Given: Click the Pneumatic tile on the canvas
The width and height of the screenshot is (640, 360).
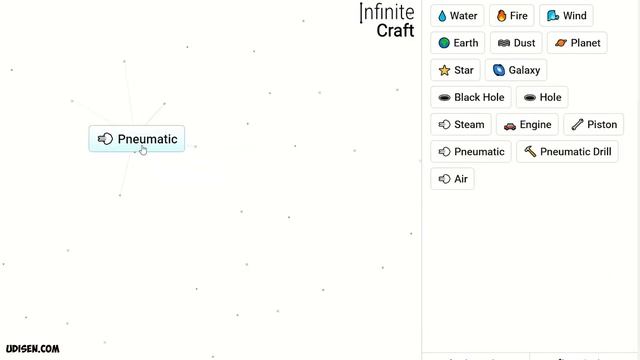Looking at the screenshot, I should (137, 139).
